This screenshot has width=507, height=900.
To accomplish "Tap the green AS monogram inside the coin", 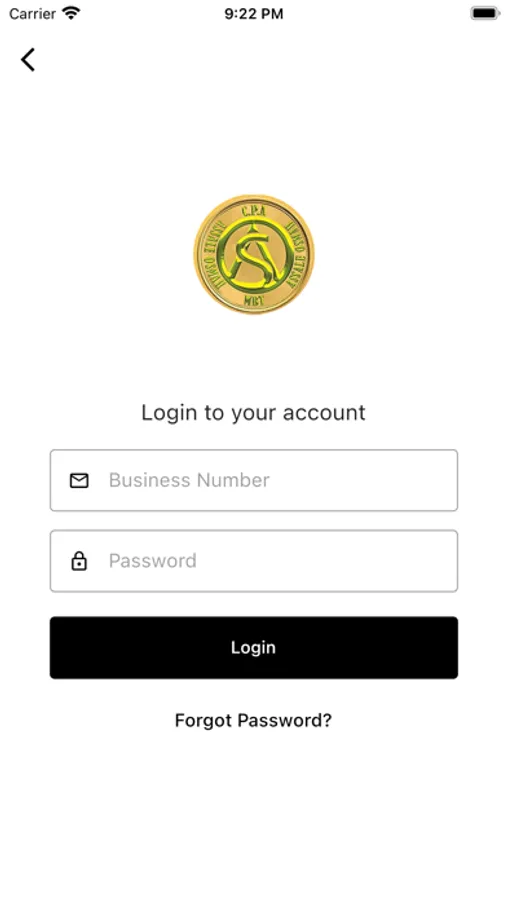I will click(x=254, y=256).
